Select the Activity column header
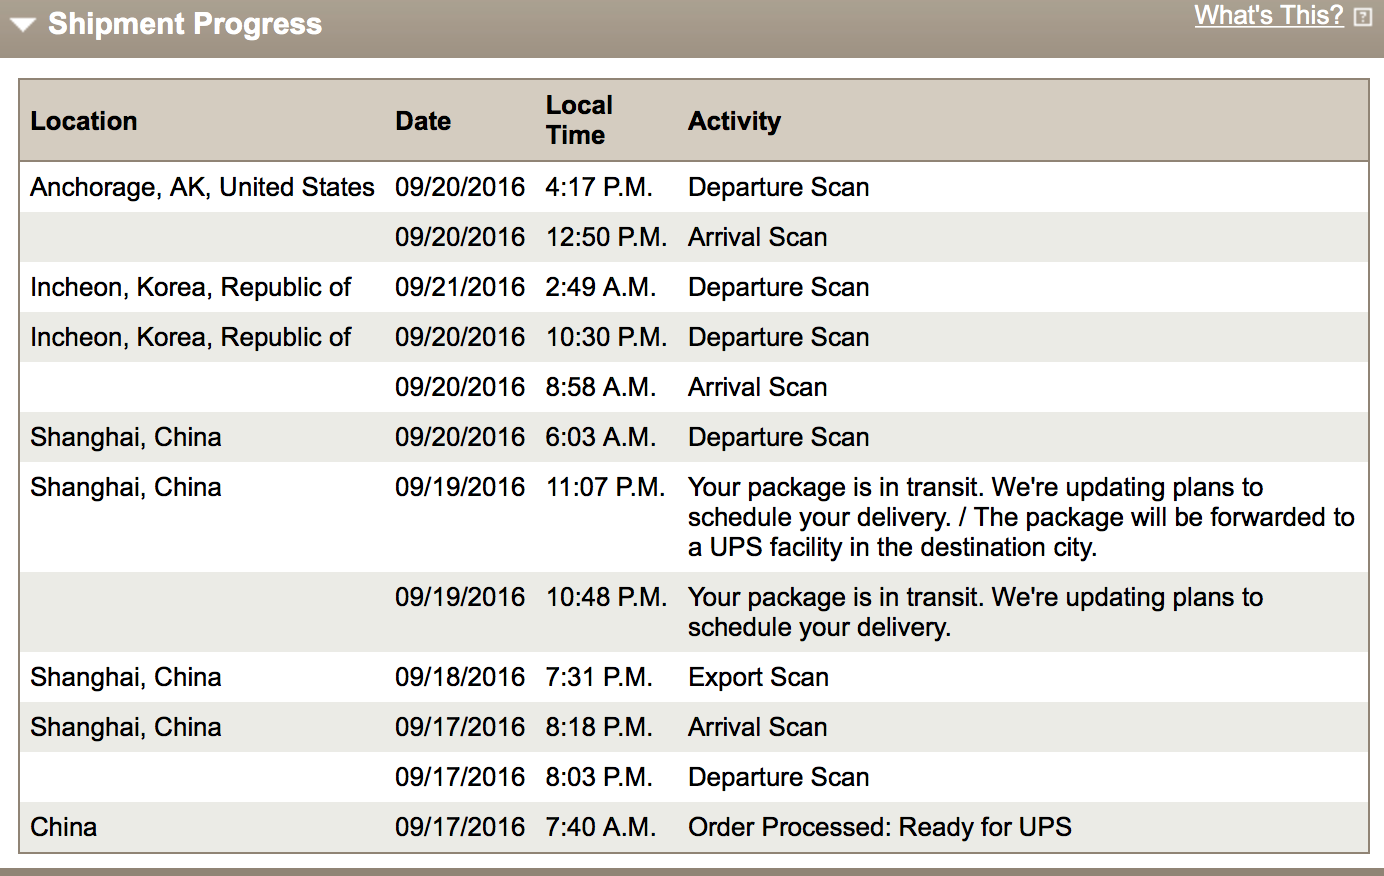This screenshot has width=1384, height=876. [734, 121]
